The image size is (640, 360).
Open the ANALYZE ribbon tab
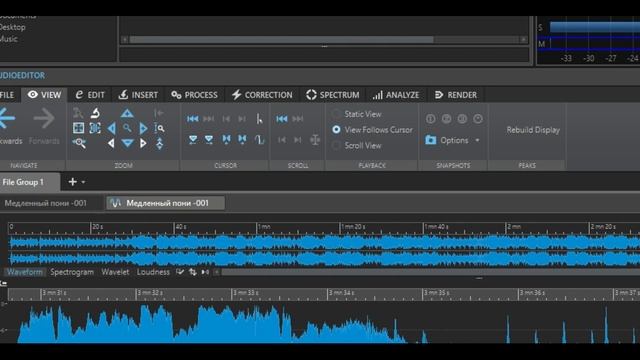pyautogui.click(x=396, y=95)
